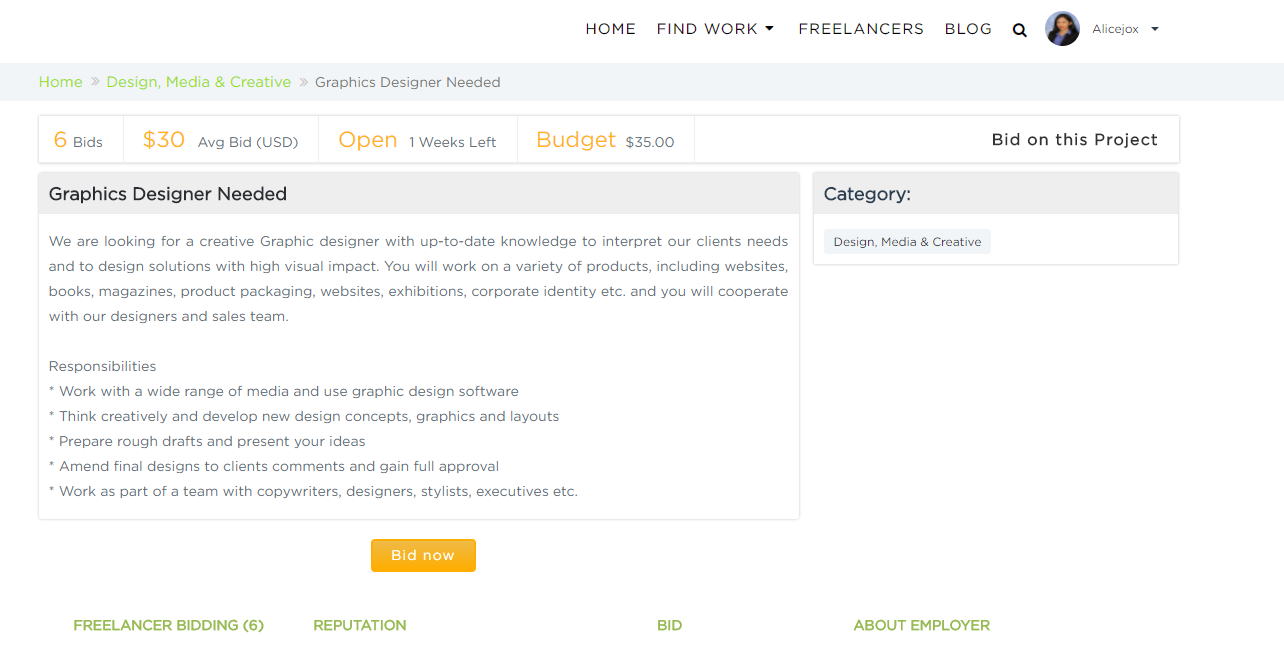Select the Design, Media & Creative category tag
Screen dimensions: 1284x648
click(x=907, y=242)
